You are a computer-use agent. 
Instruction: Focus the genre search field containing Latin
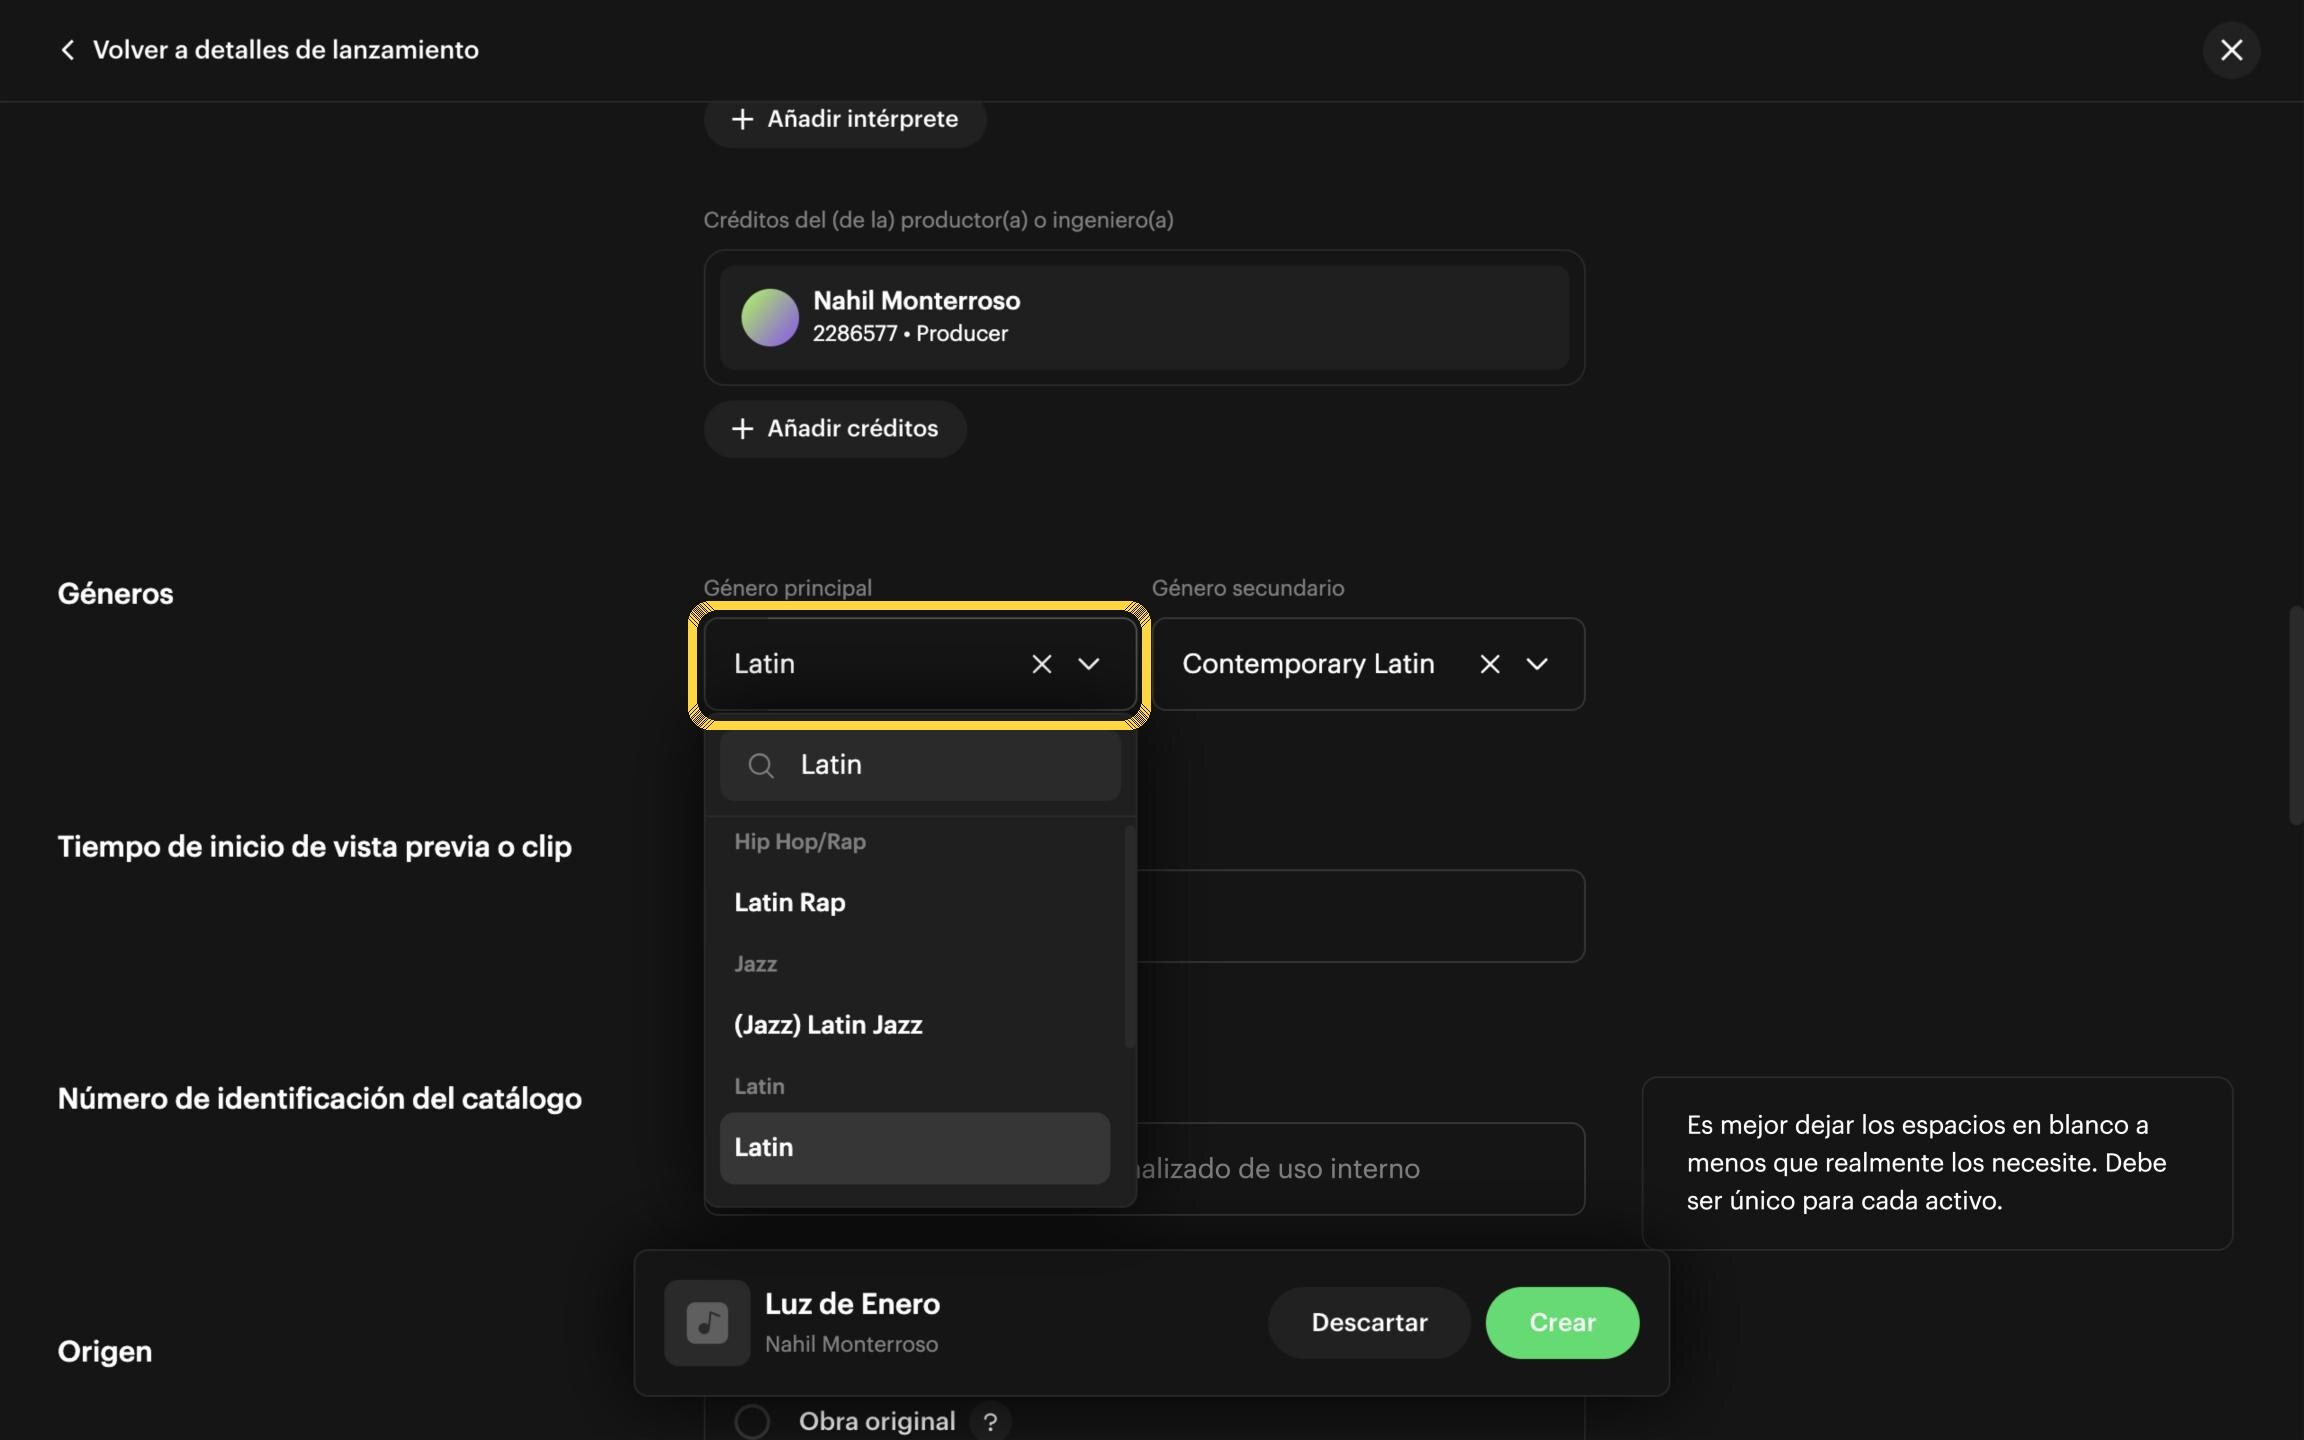click(x=920, y=766)
